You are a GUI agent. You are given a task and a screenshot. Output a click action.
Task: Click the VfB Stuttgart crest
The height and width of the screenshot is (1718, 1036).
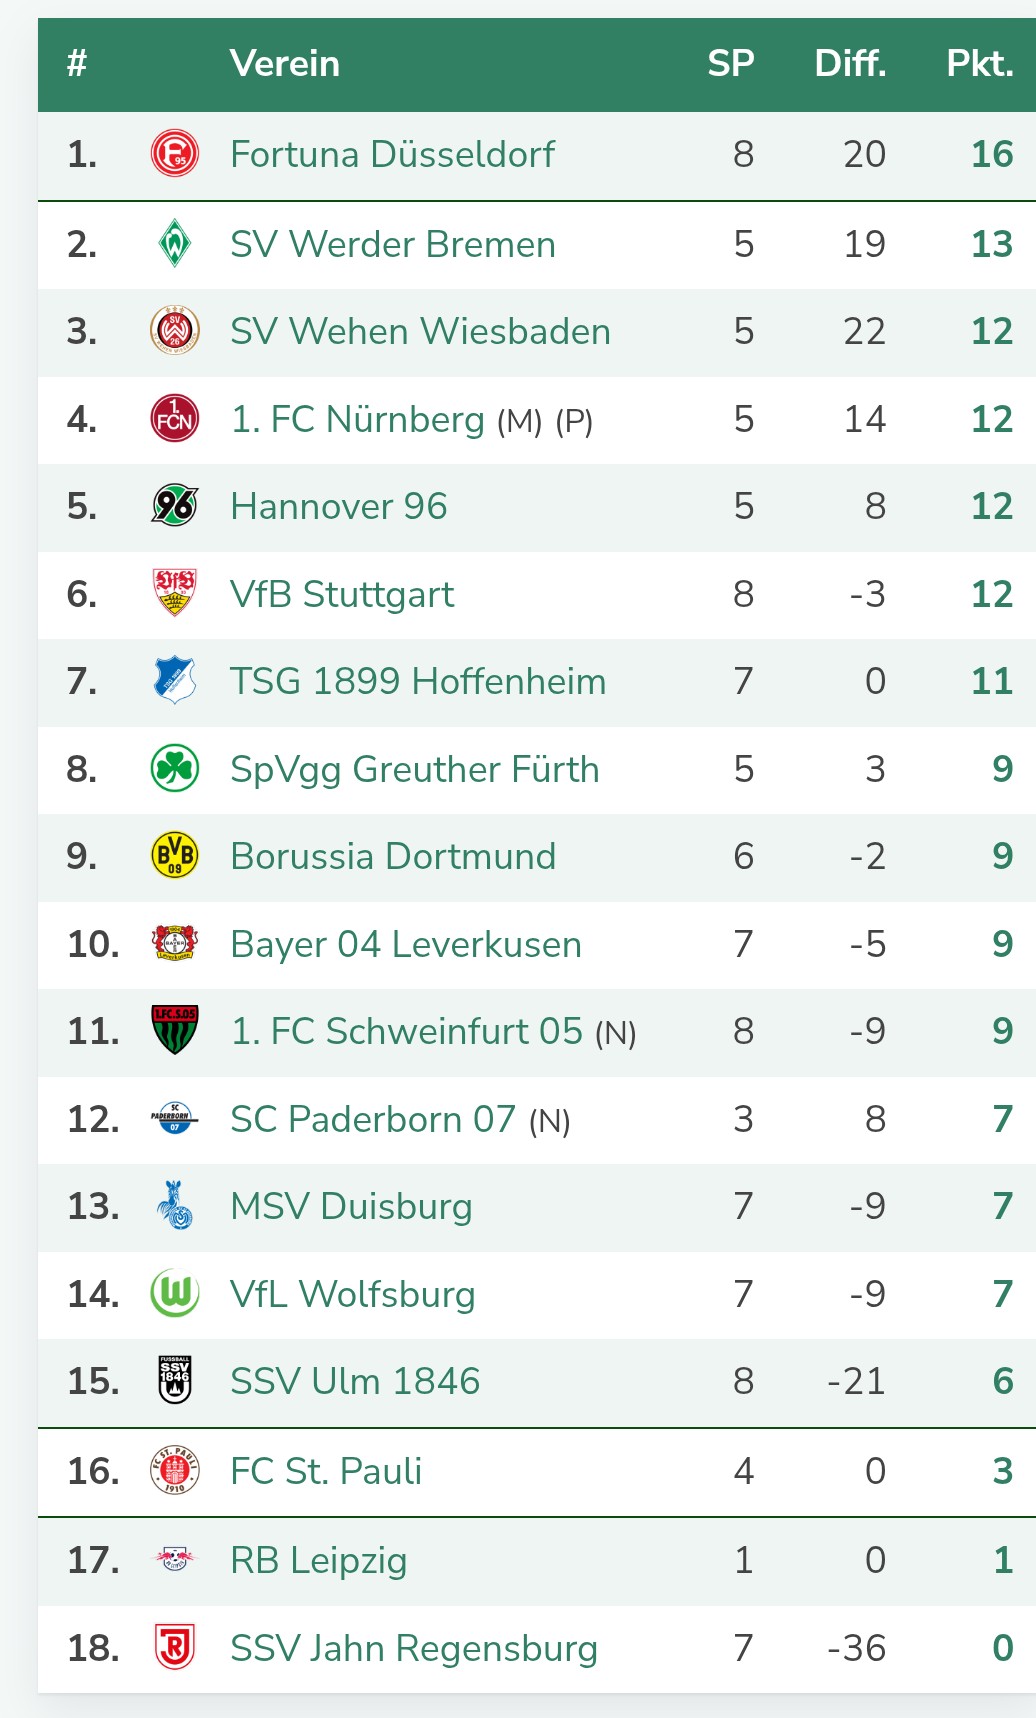pos(174,593)
